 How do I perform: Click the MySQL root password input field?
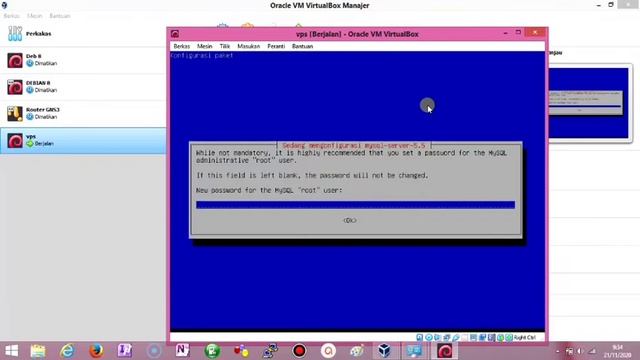(356, 205)
